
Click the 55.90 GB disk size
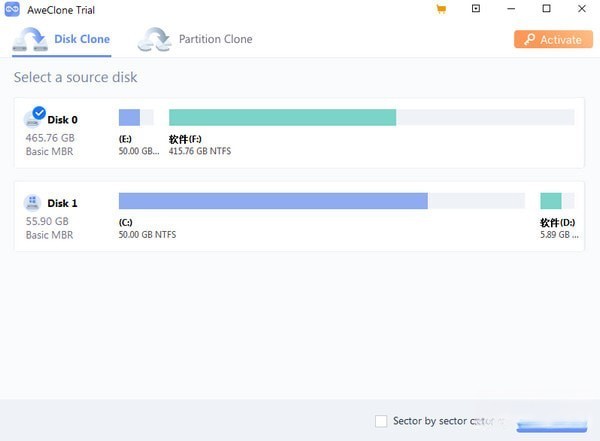pos(47,221)
